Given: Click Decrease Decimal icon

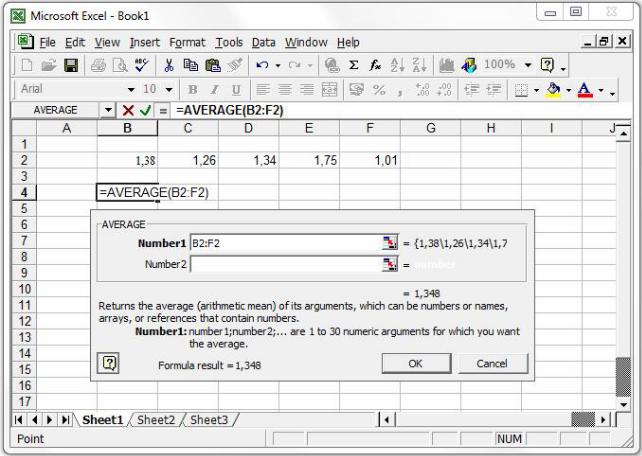Looking at the screenshot, I should coord(444,90).
